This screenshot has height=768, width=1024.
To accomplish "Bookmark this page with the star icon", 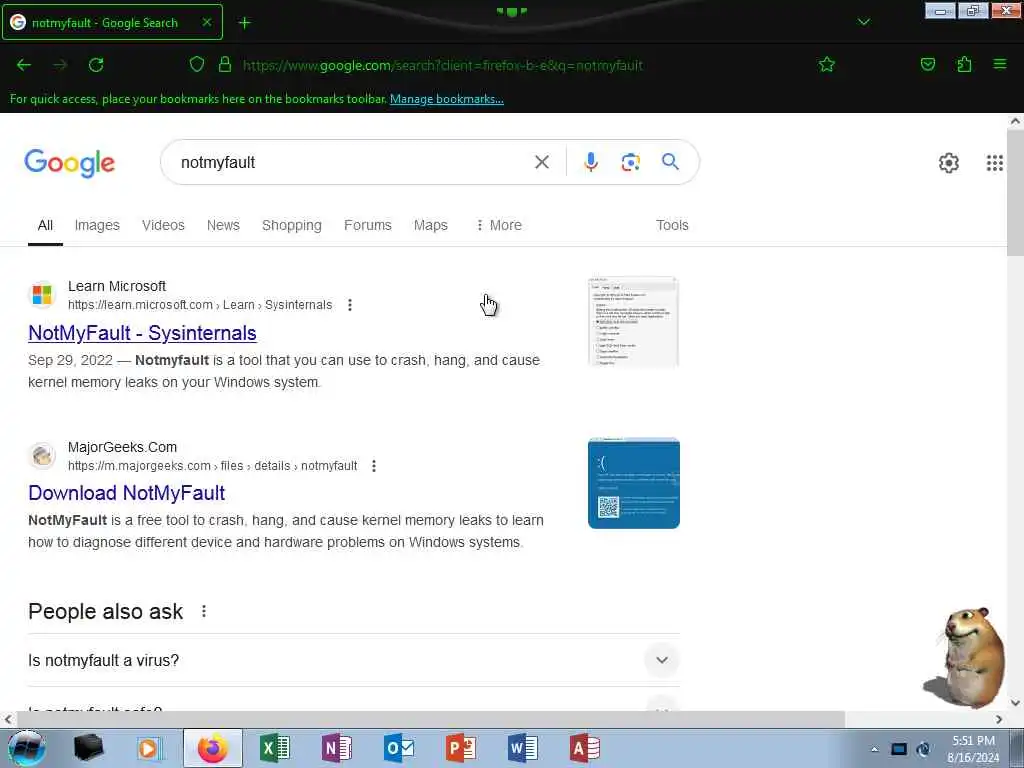I will pos(827,65).
